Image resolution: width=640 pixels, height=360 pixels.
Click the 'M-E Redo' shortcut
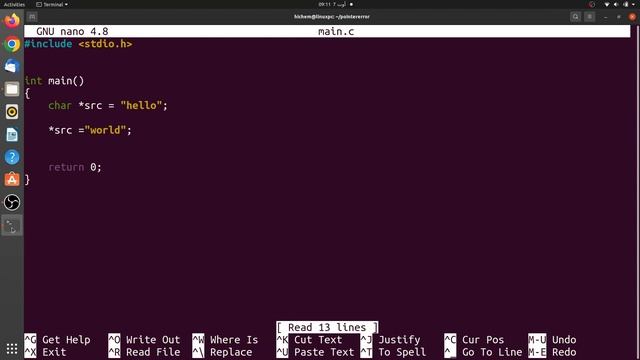pyautogui.click(x=552, y=352)
